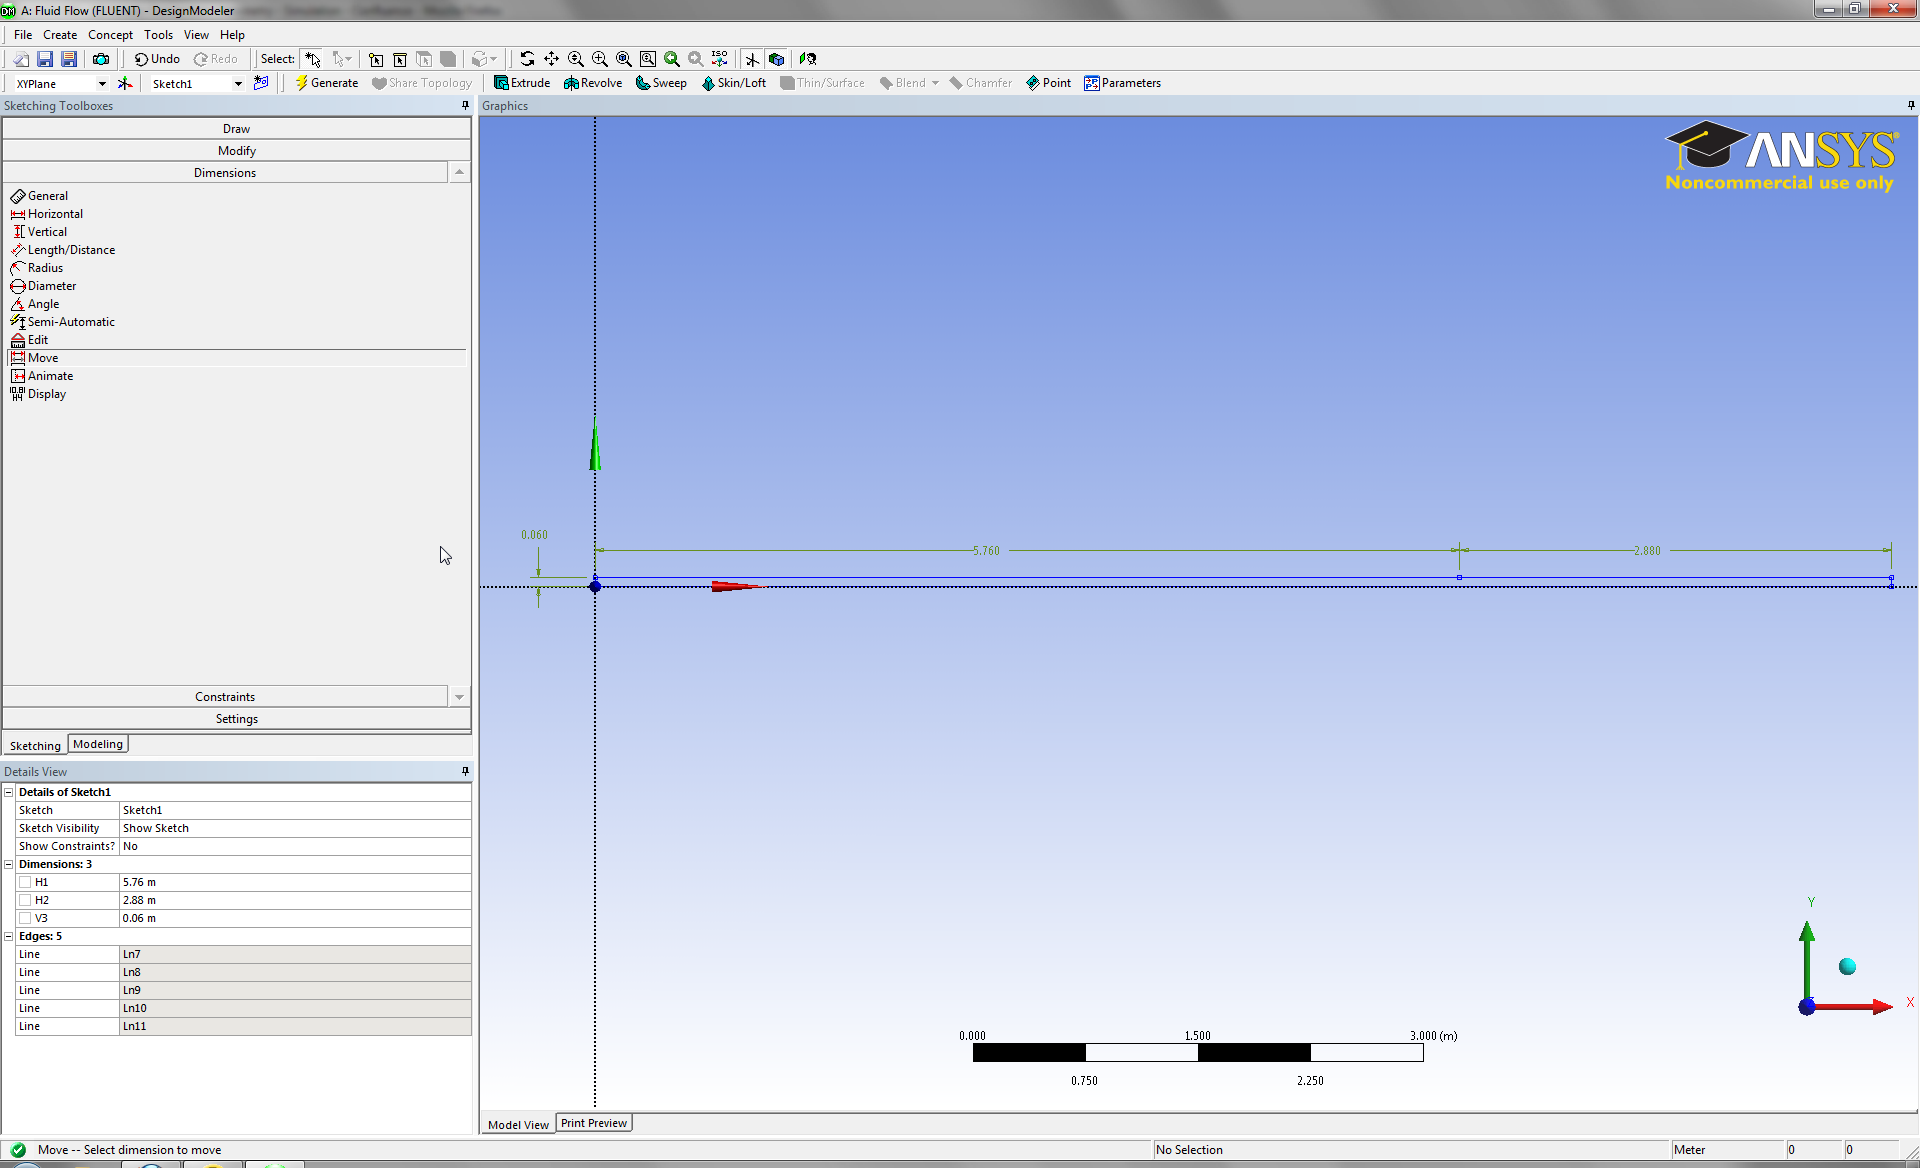
Task: Open the Sketch1 sketch dropdown
Action: tap(238, 84)
